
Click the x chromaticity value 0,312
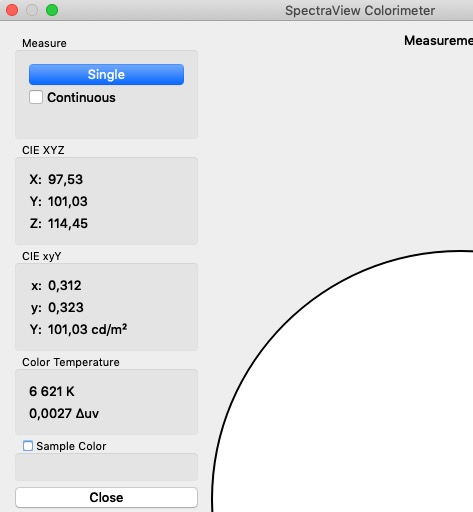65,285
